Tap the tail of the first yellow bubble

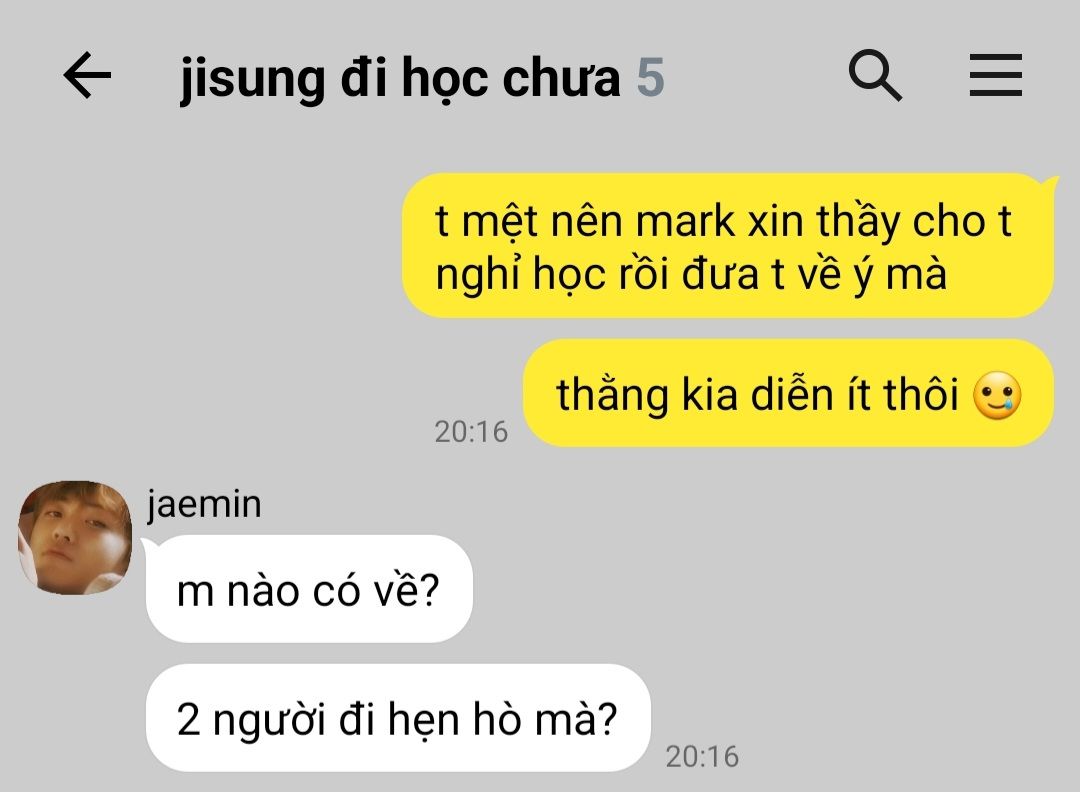click(1050, 182)
